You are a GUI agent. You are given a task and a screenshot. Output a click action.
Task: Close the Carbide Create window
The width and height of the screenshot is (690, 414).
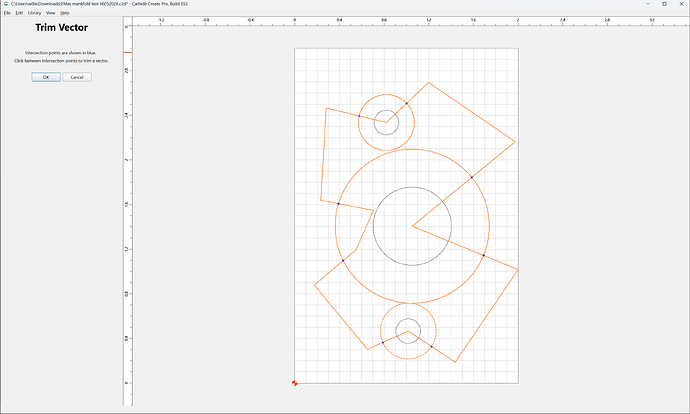[681, 4]
